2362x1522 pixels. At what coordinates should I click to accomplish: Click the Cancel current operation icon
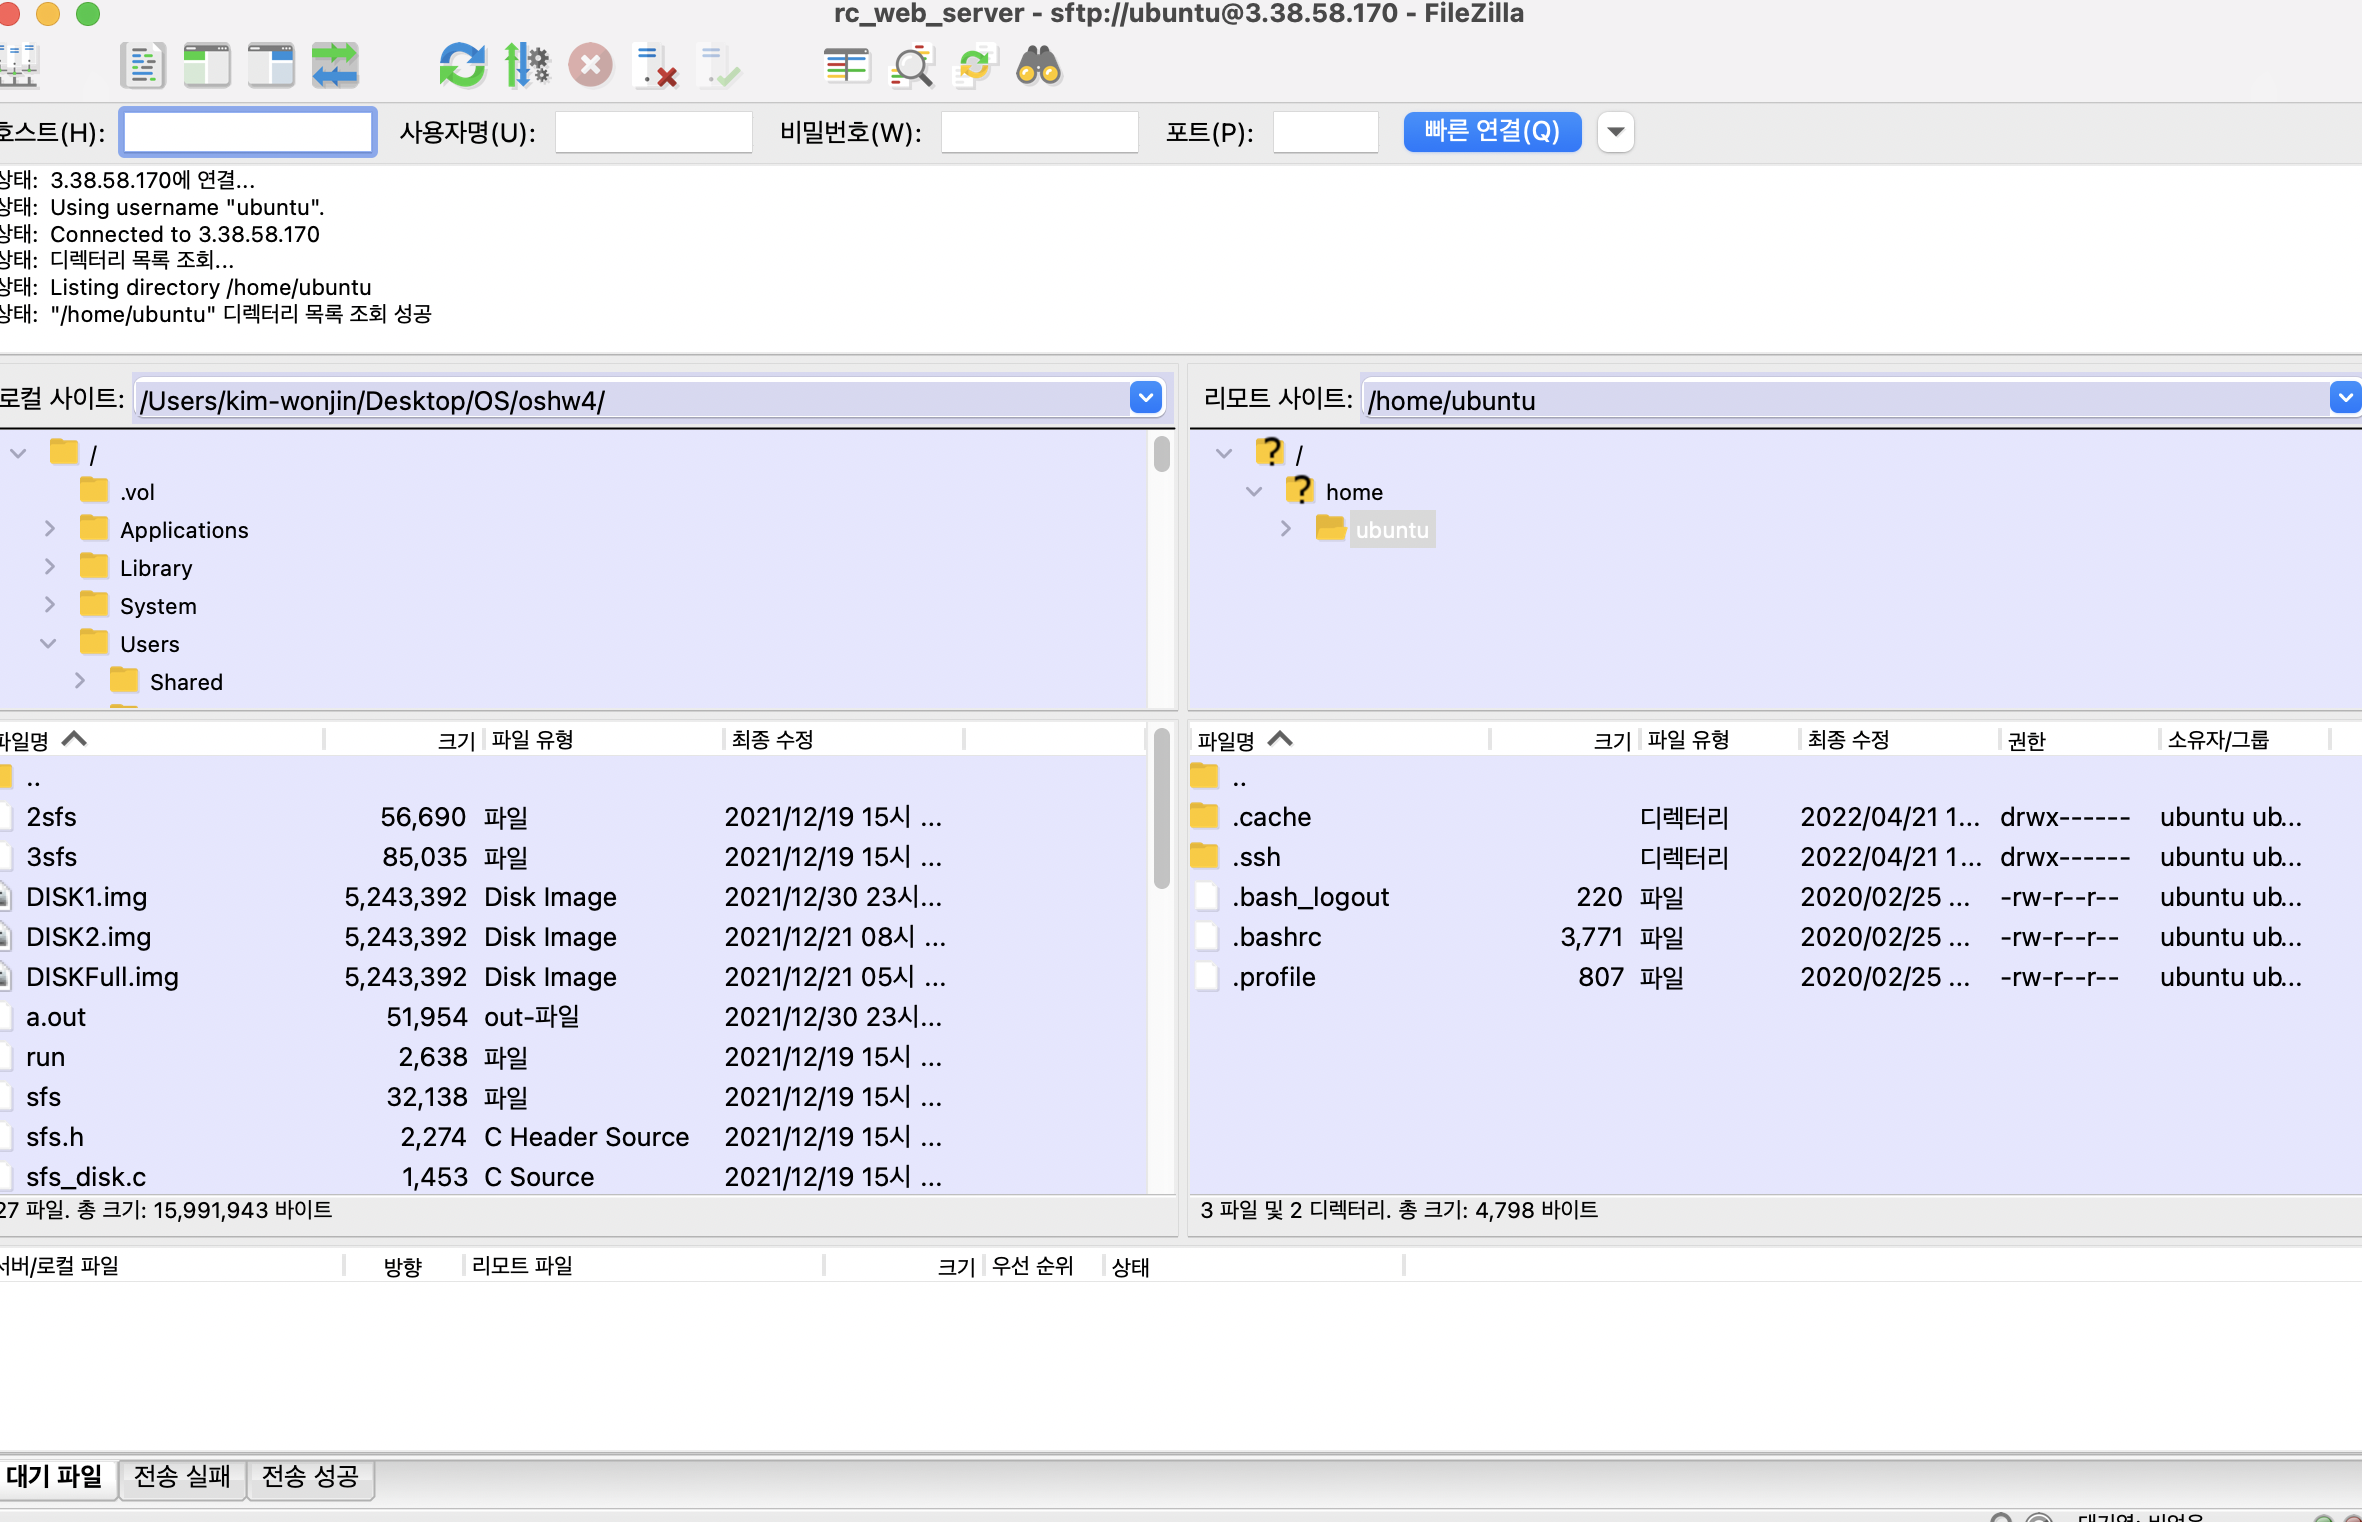[x=591, y=66]
